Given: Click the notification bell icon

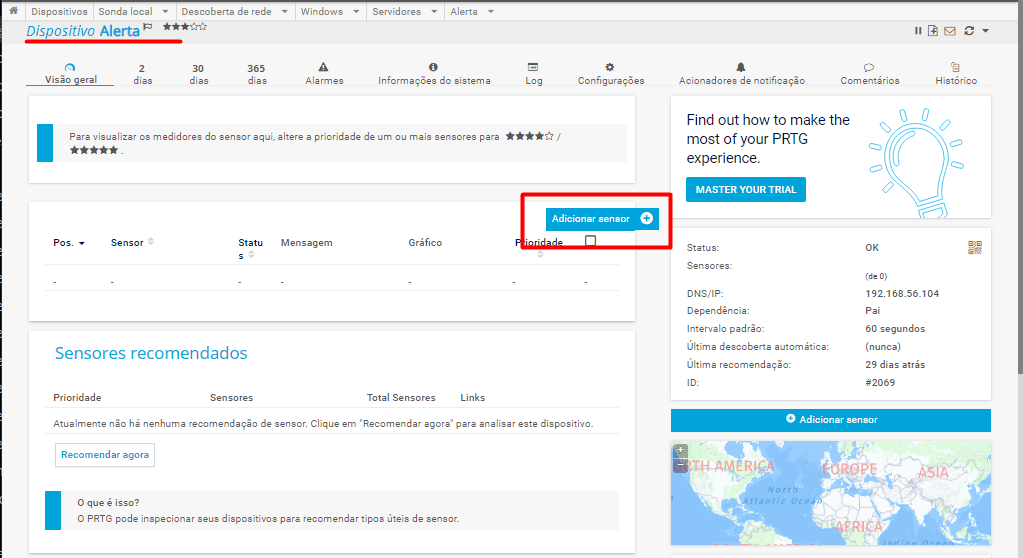Looking at the screenshot, I should click(741, 67).
